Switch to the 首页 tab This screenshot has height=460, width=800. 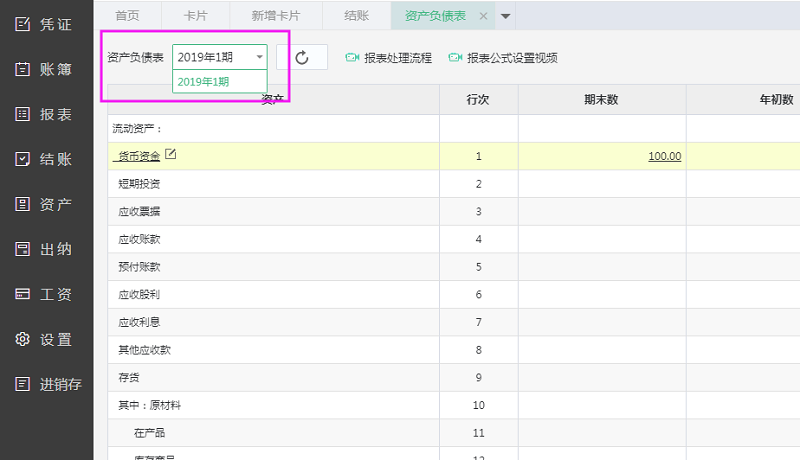(127, 16)
